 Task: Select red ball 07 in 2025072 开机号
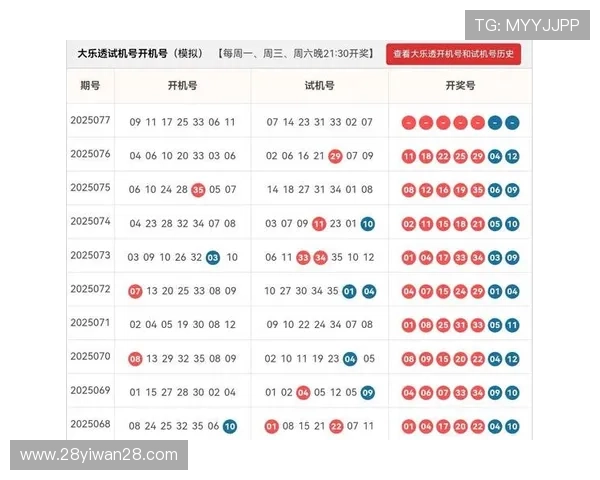click(x=136, y=291)
